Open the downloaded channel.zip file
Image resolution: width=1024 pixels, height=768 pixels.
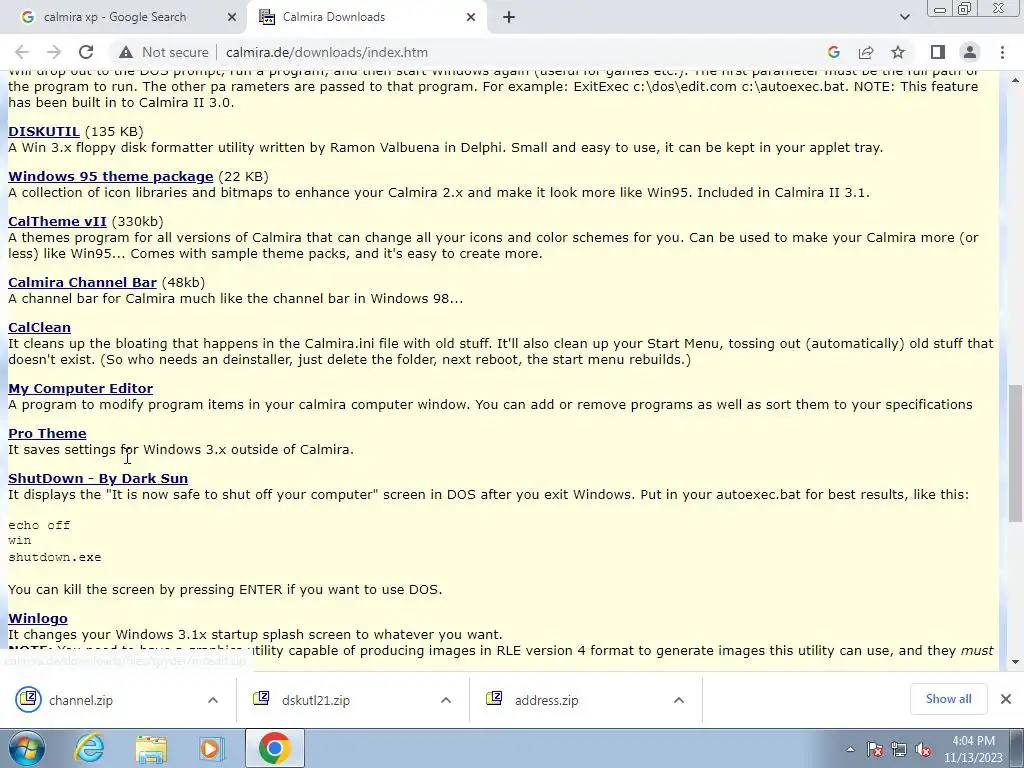click(80, 700)
